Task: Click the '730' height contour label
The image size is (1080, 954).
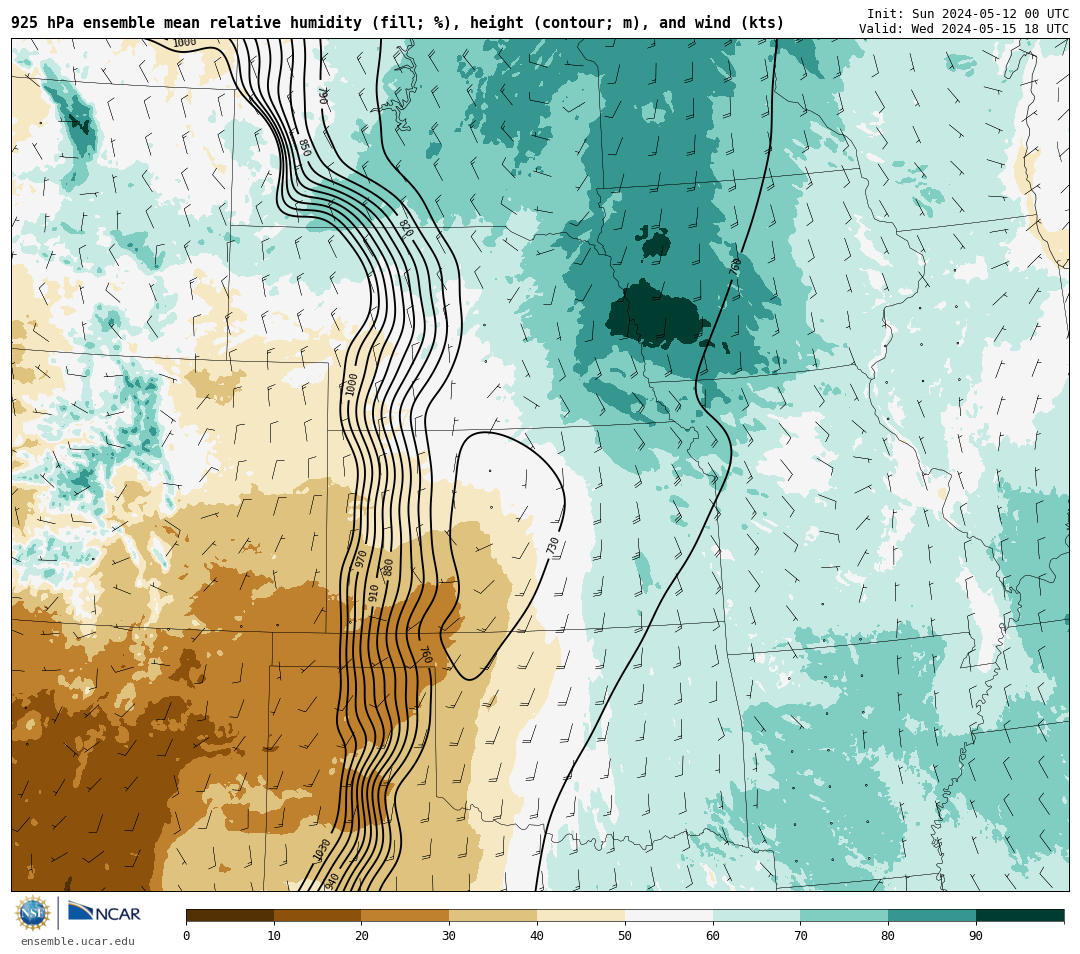Action: pos(552,546)
